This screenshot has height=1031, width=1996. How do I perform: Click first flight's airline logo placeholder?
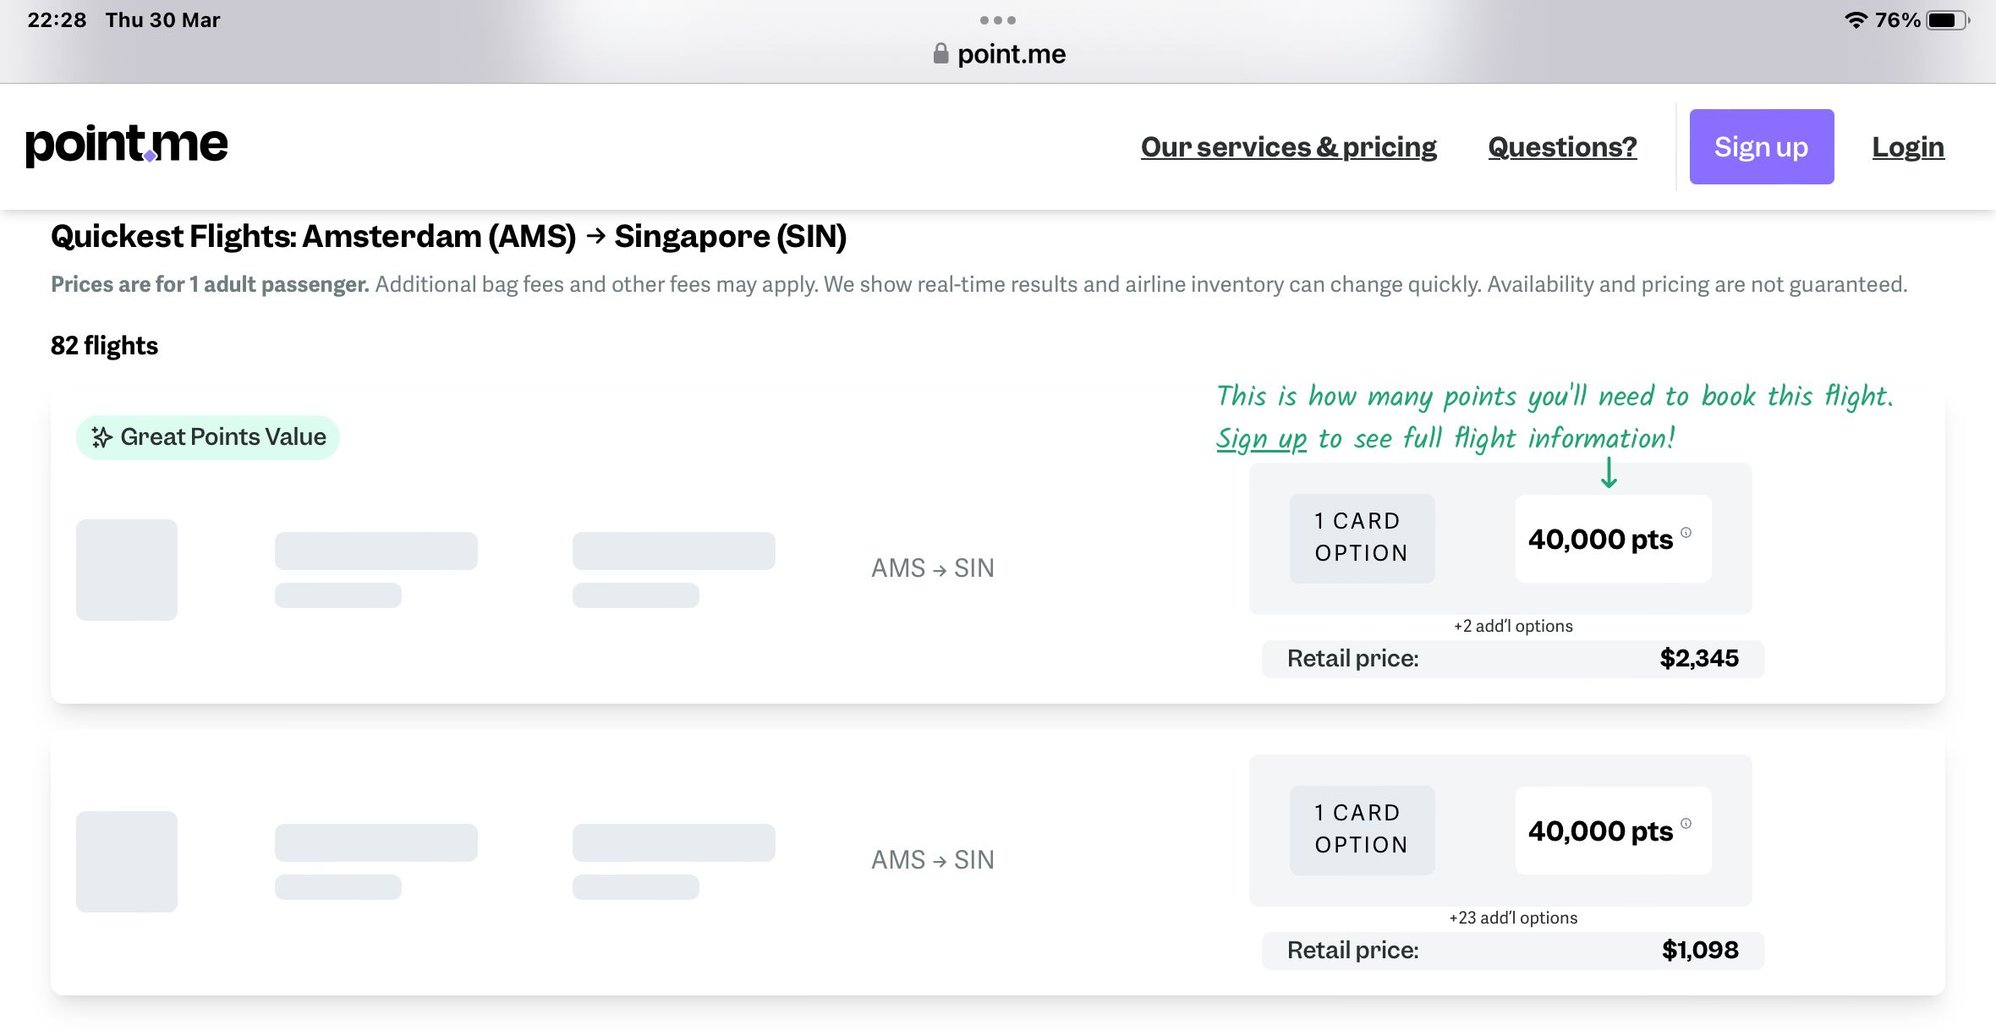pos(127,570)
